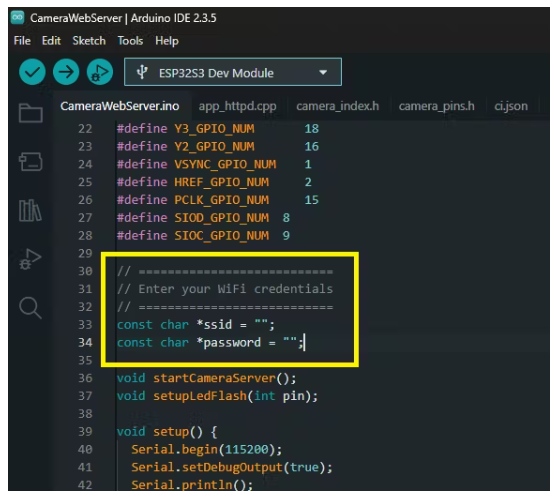556x501 pixels.
Task: Open the Library Manager books icon
Action: [30, 210]
